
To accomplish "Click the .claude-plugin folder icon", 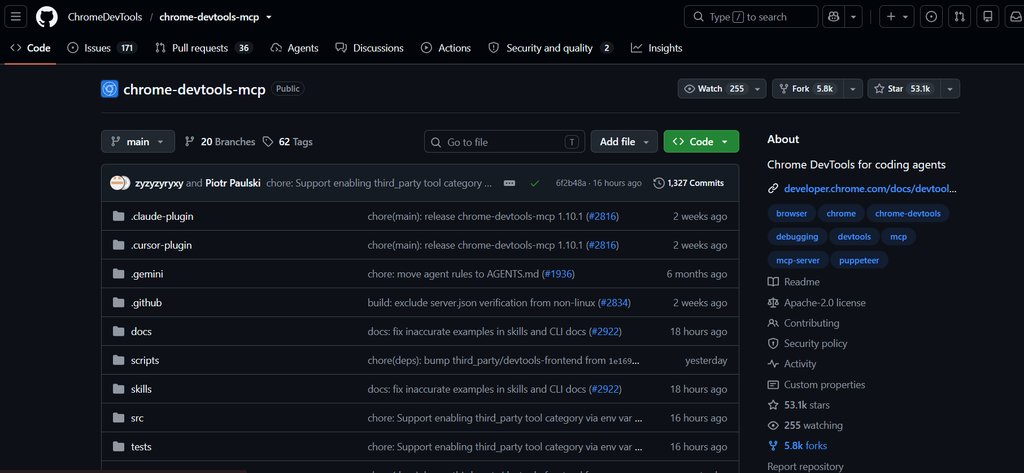I will click(x=118, y=216).
